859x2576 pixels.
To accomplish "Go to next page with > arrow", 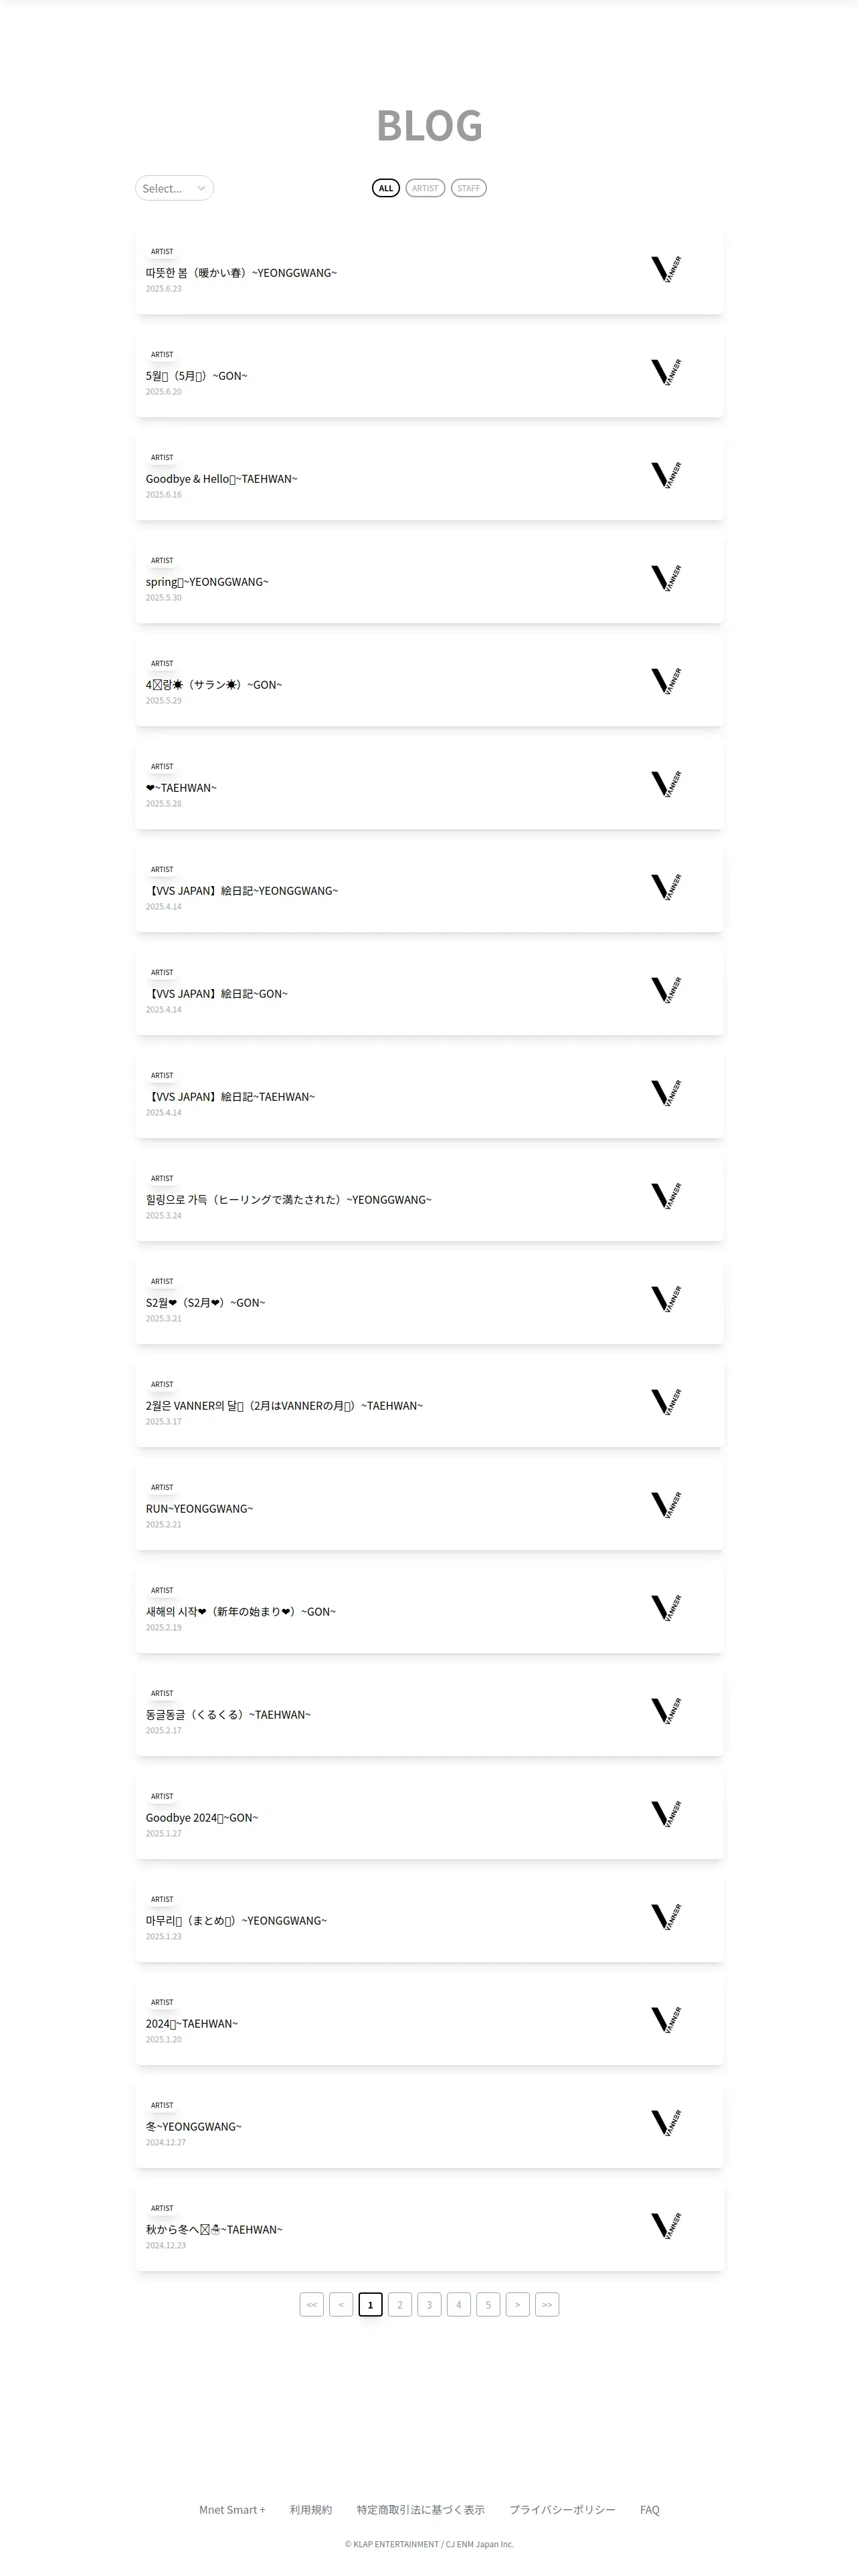I will [518, 2304].
